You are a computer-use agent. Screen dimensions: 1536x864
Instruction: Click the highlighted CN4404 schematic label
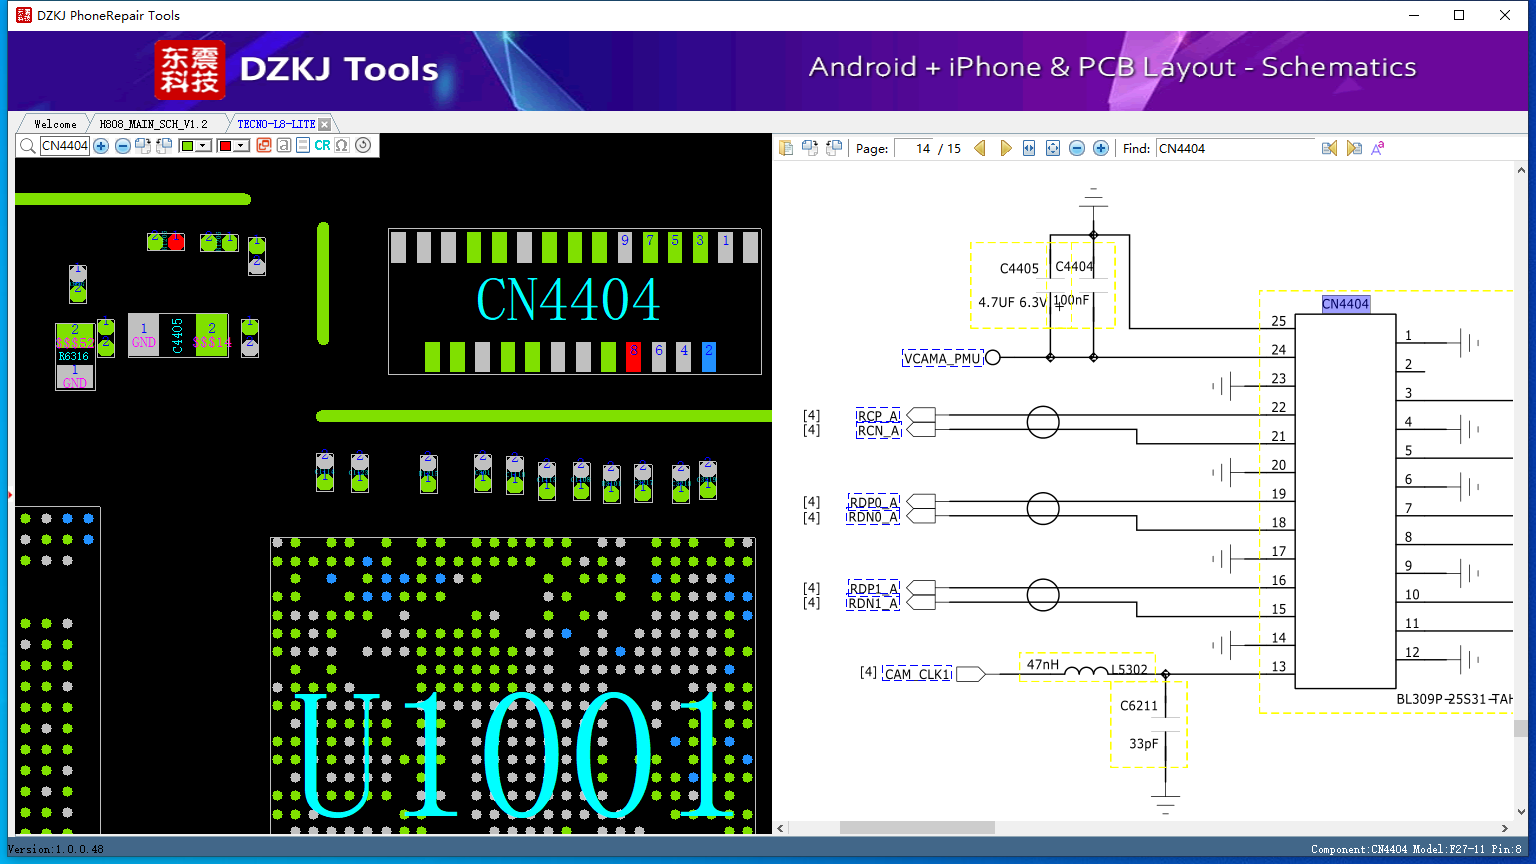(x=1345, y=304)
